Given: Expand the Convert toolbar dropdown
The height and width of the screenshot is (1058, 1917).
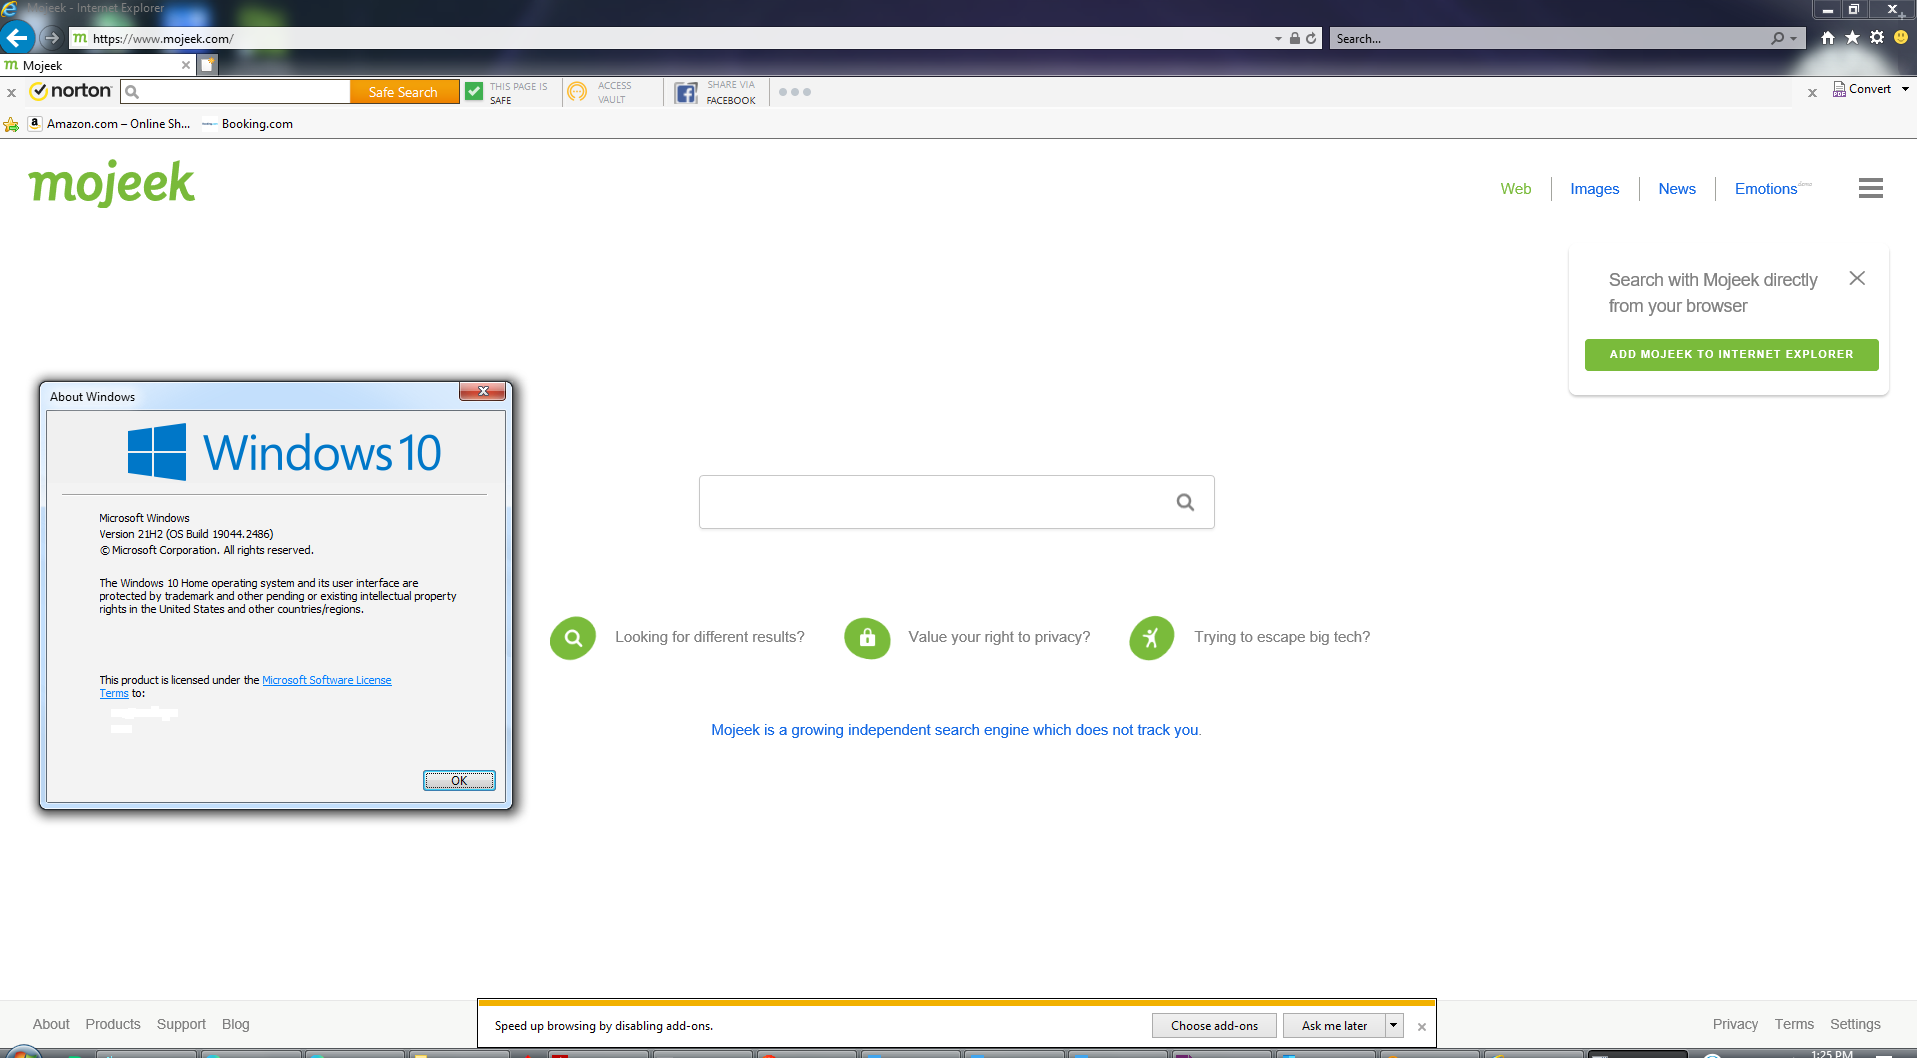Looking at the screenshot, I should [1905, 89].
